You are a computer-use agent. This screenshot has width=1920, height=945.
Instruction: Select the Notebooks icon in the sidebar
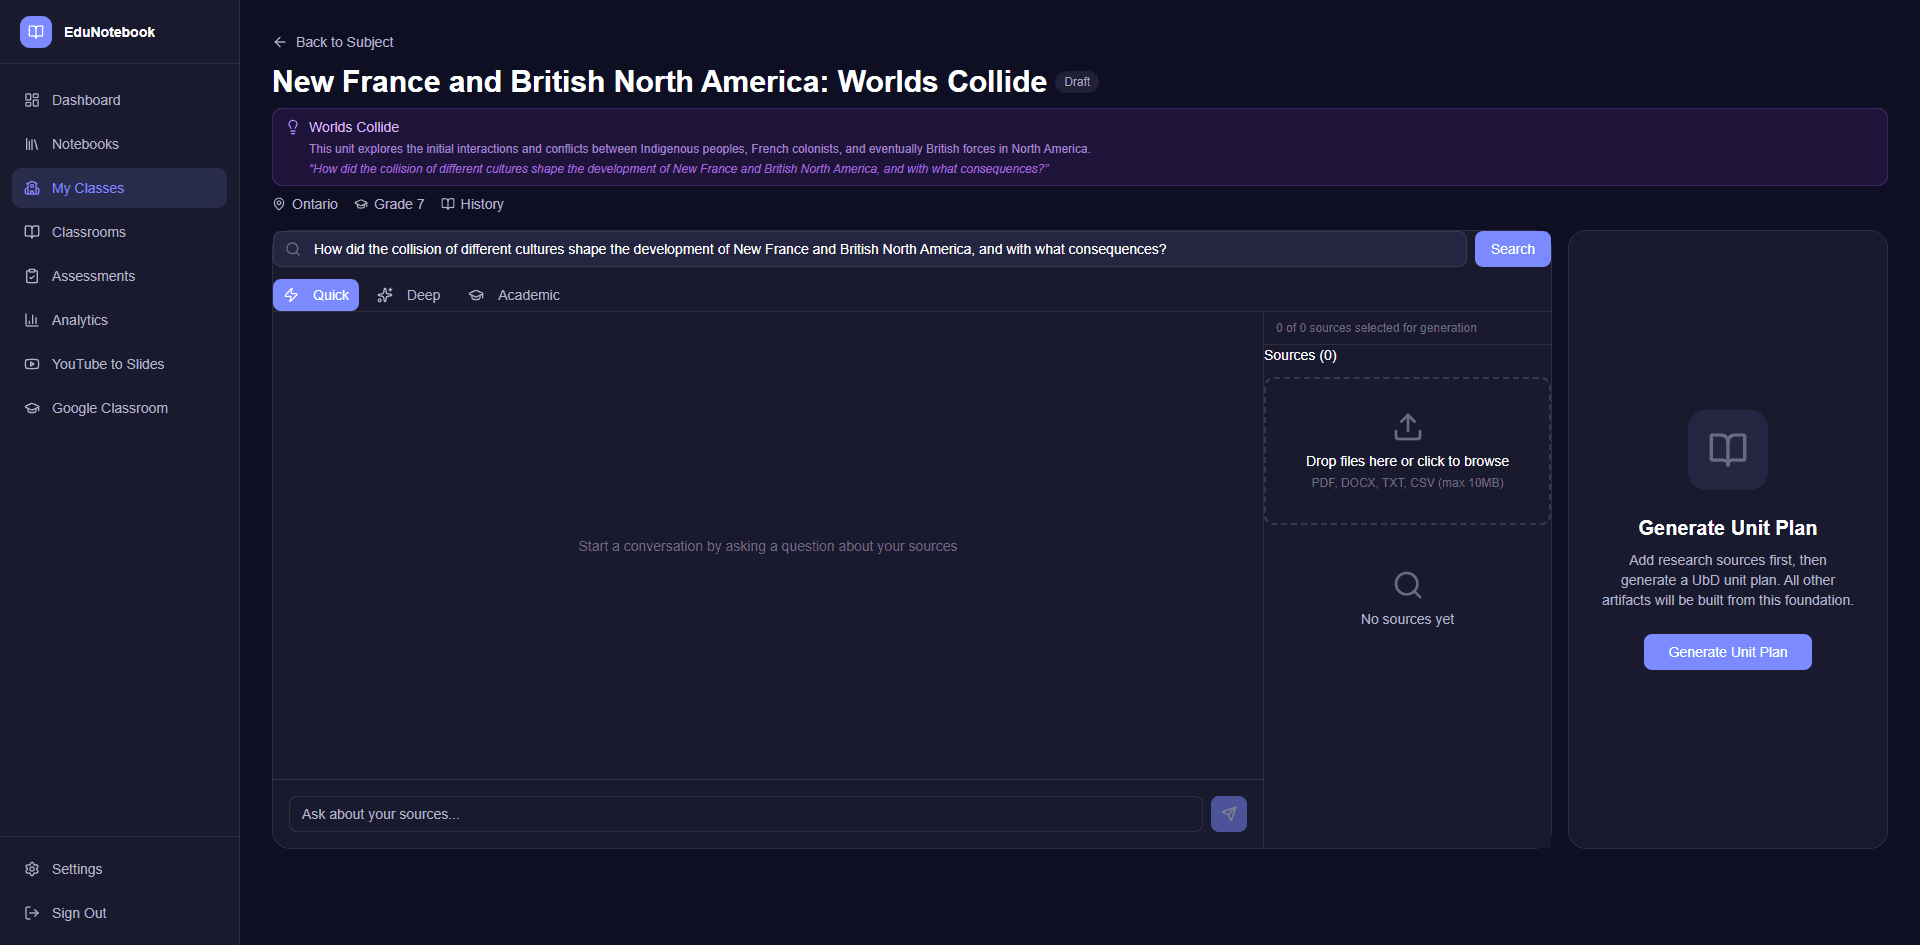coord(32,144)
